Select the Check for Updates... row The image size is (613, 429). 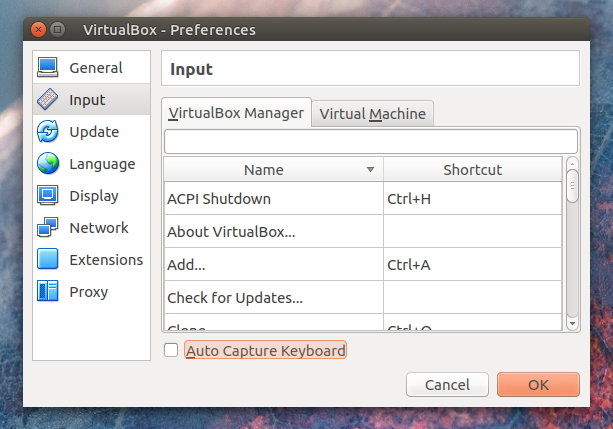273,298
